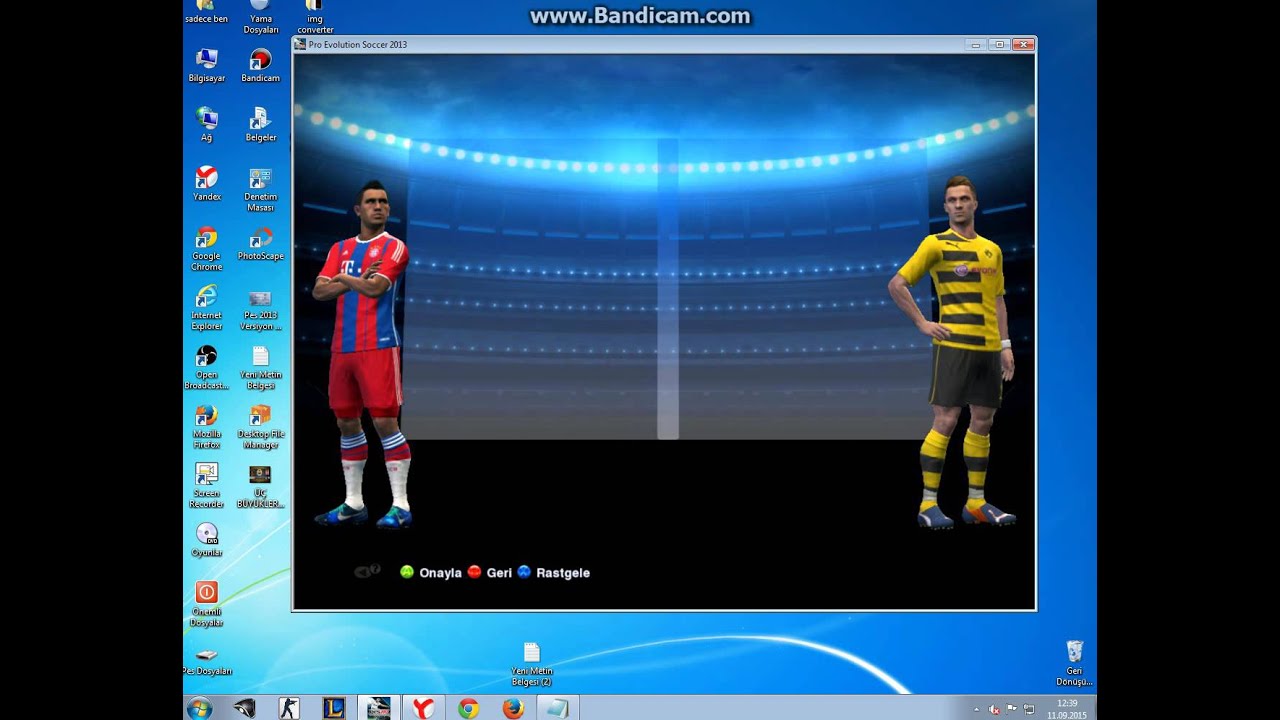Maximize the Pro Evolution Soccer 2013 window
Image resolution: width=1280 pixels, height=720 pixels.
[x=998, y=44]
